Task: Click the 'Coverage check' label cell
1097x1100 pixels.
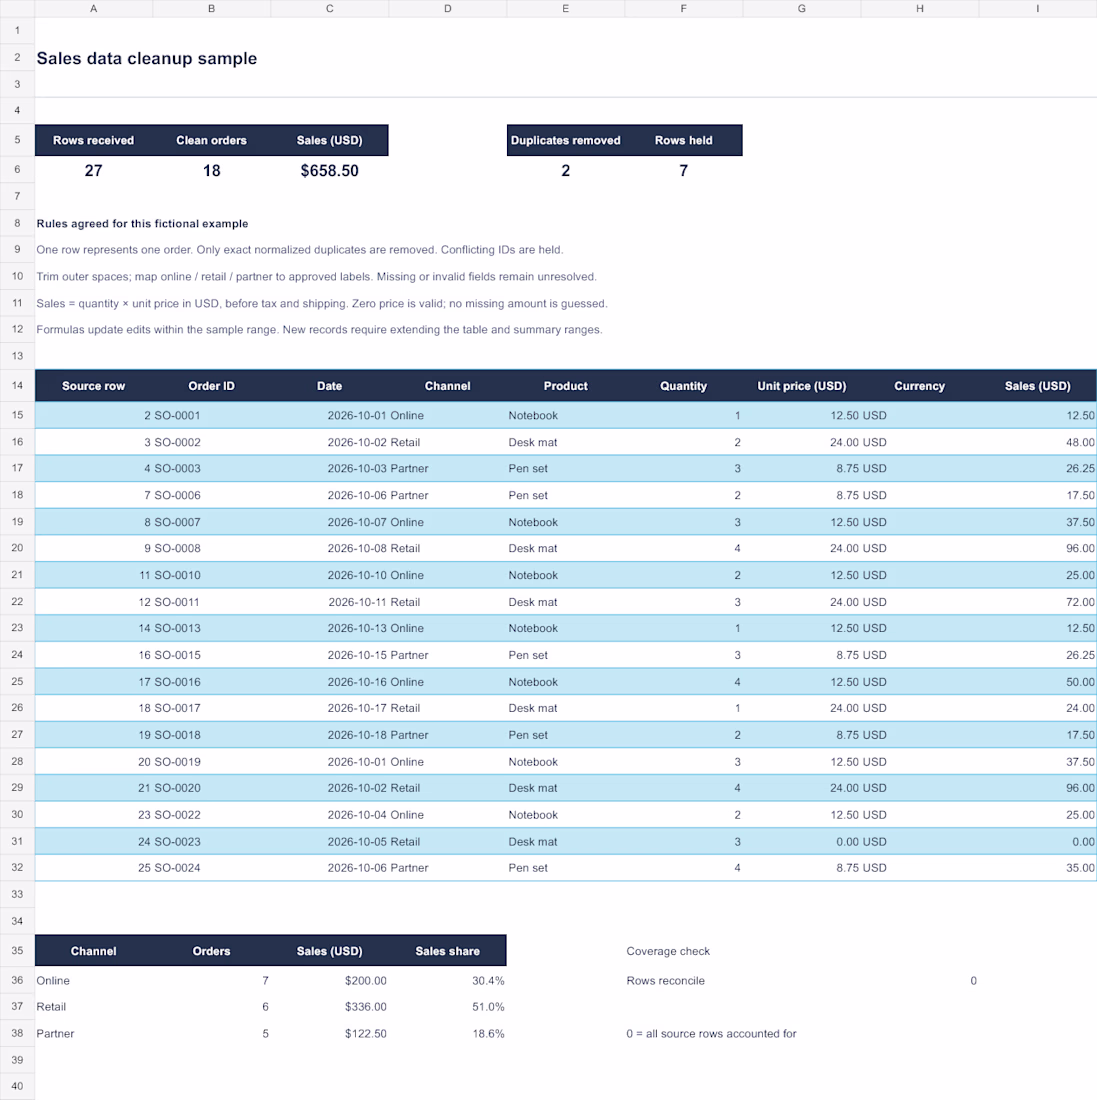Action: pos(668,951)
